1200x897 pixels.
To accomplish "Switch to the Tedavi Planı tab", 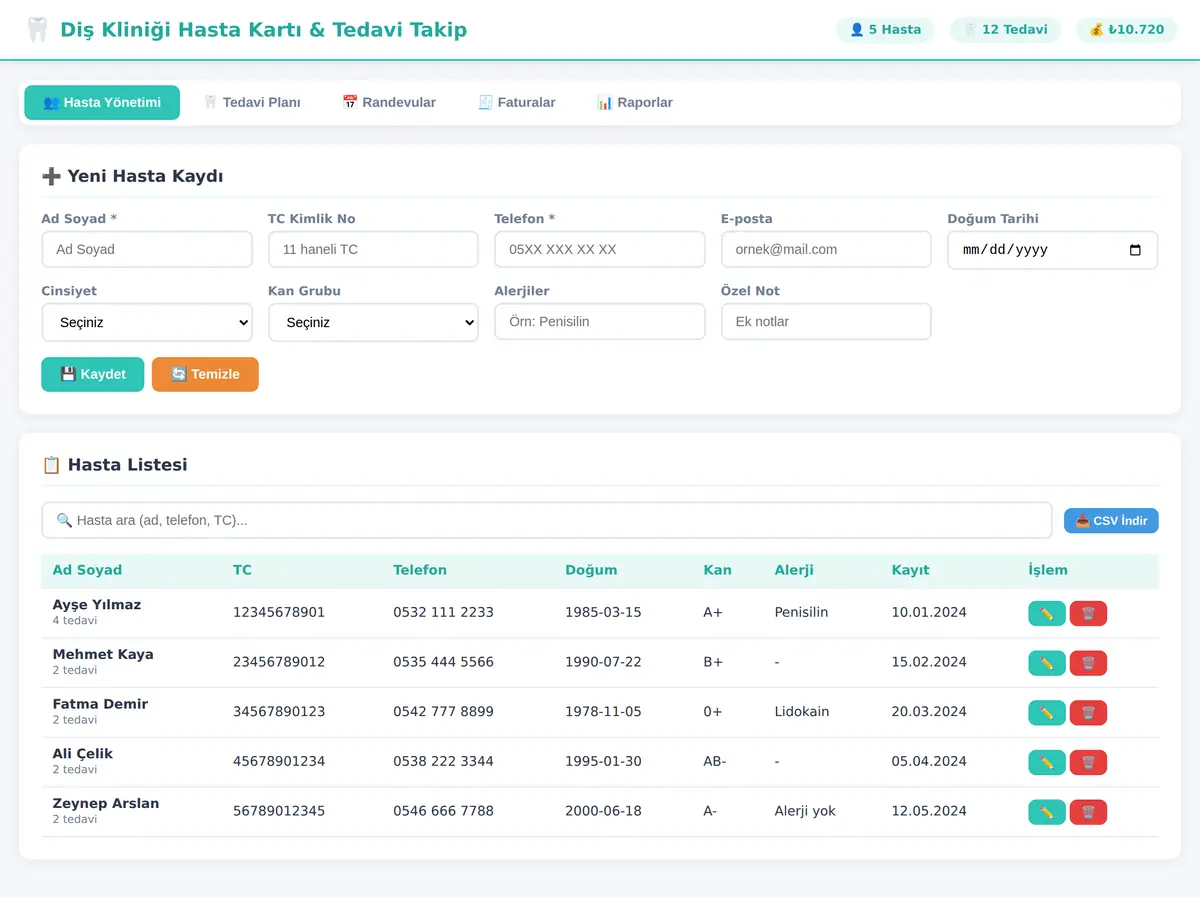I will coord(252,102).
